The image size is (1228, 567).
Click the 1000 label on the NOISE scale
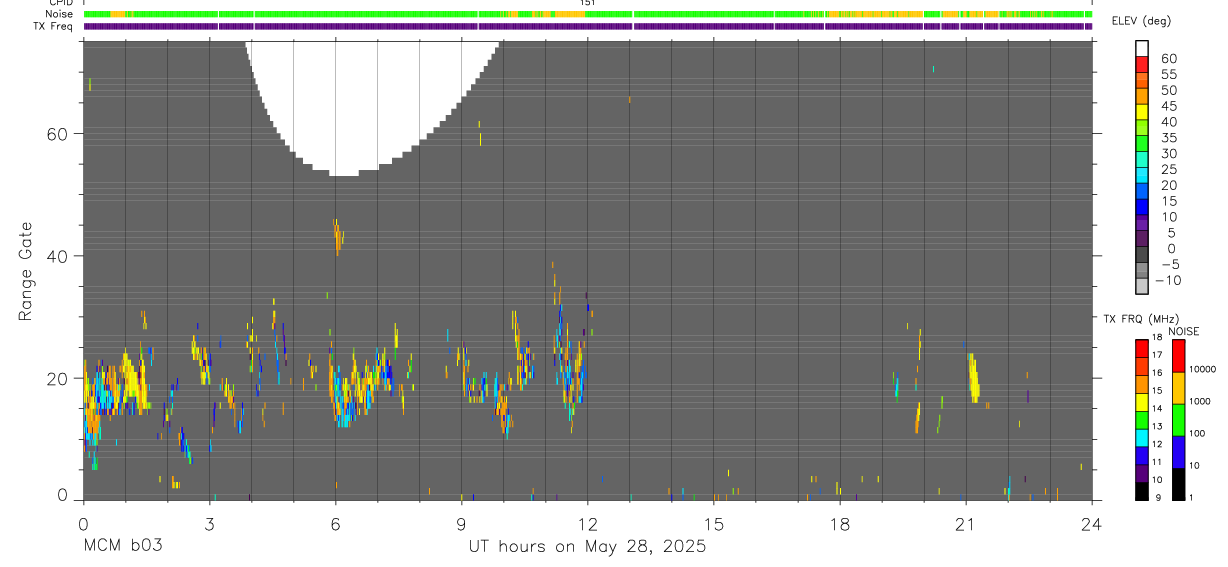pos(1199,402)
